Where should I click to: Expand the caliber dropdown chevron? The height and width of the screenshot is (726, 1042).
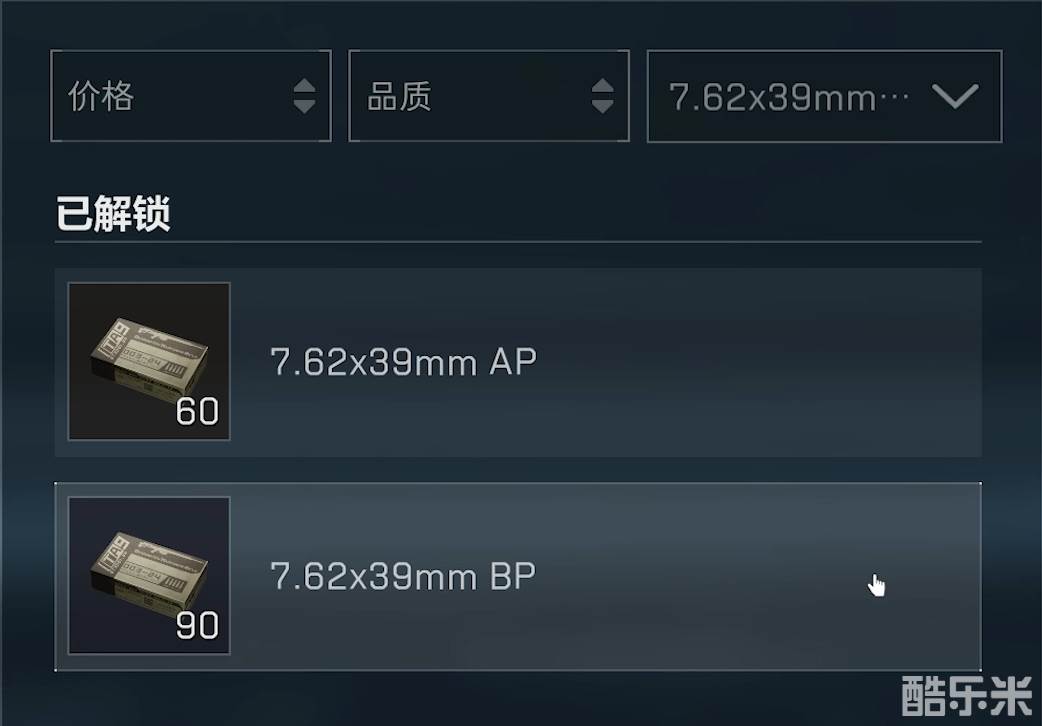click(x=955, y=96)
